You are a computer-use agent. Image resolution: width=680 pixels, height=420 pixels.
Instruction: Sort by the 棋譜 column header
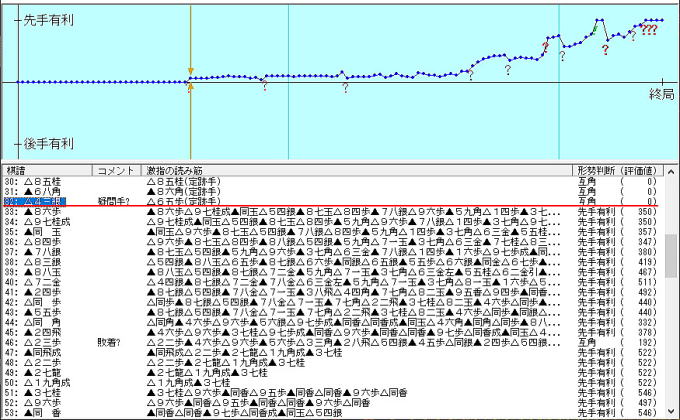tap(17, 170)
